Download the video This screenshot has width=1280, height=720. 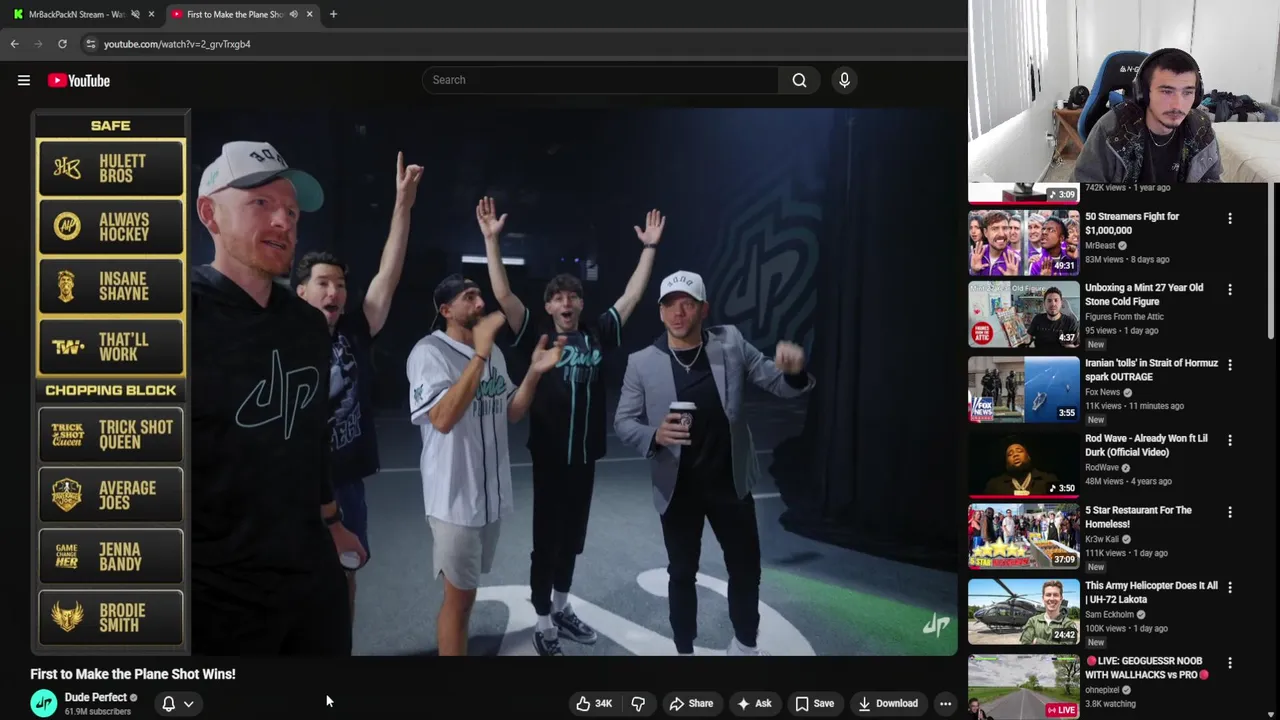click(888, 704)
